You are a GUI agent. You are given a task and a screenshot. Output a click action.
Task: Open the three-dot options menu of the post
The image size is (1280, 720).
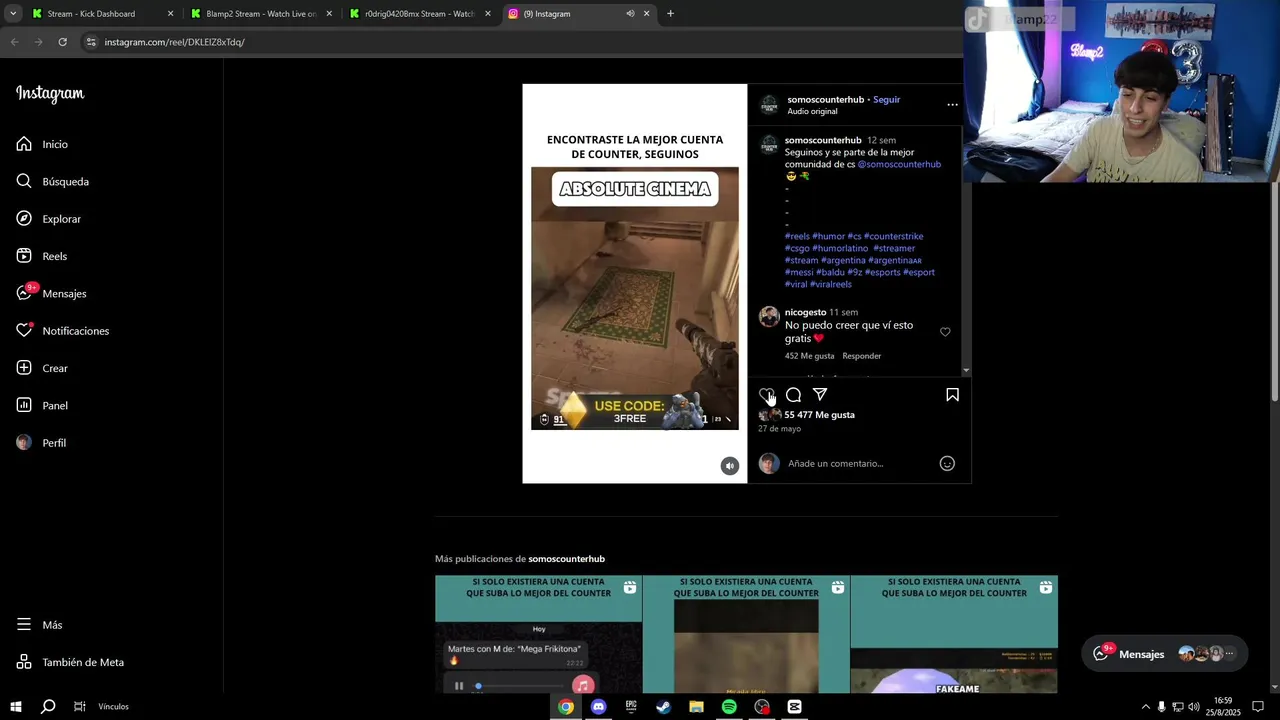pos(952,105)
